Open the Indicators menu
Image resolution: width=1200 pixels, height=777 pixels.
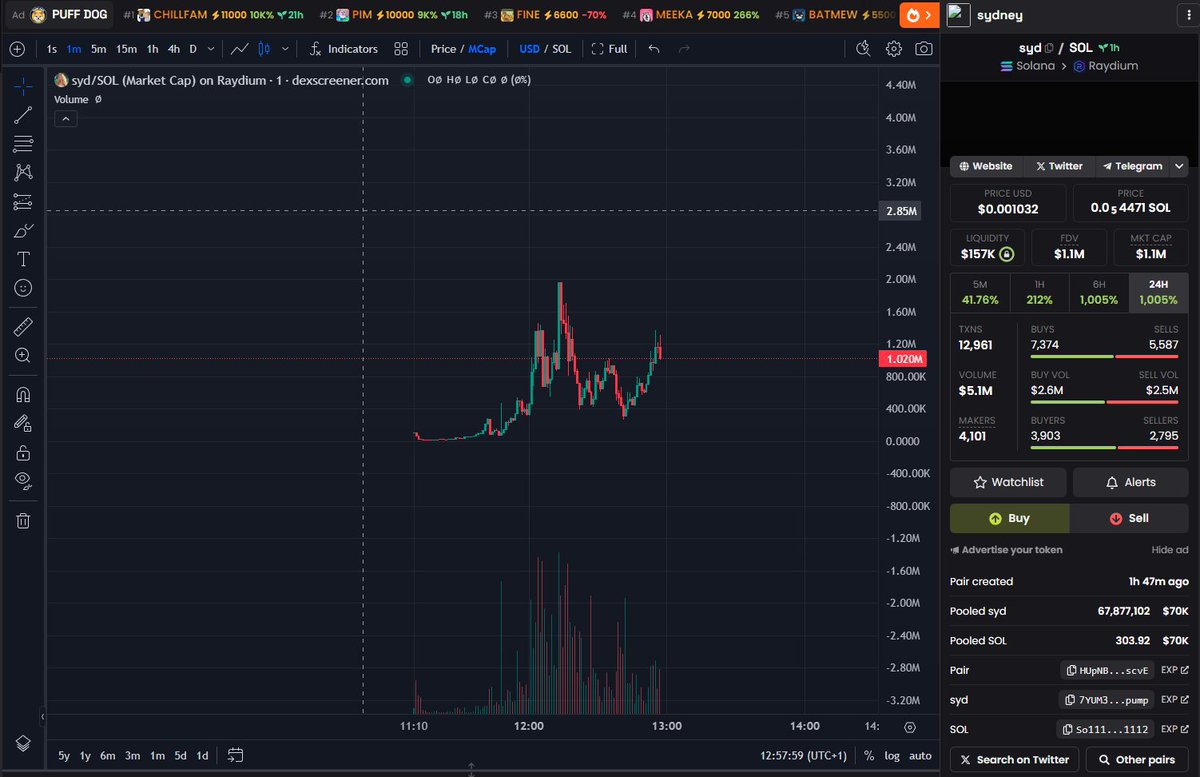click(343, 49)
